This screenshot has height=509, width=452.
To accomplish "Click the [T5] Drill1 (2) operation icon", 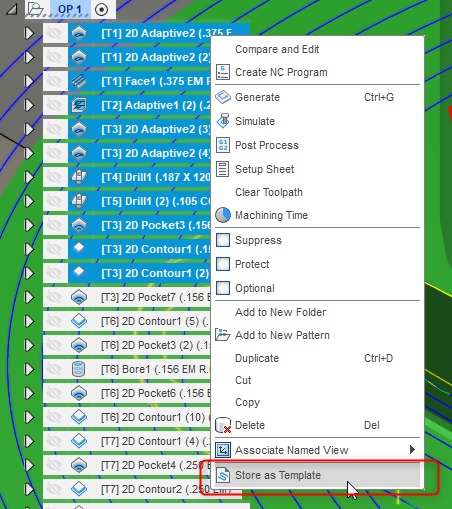I will (79, 201).
